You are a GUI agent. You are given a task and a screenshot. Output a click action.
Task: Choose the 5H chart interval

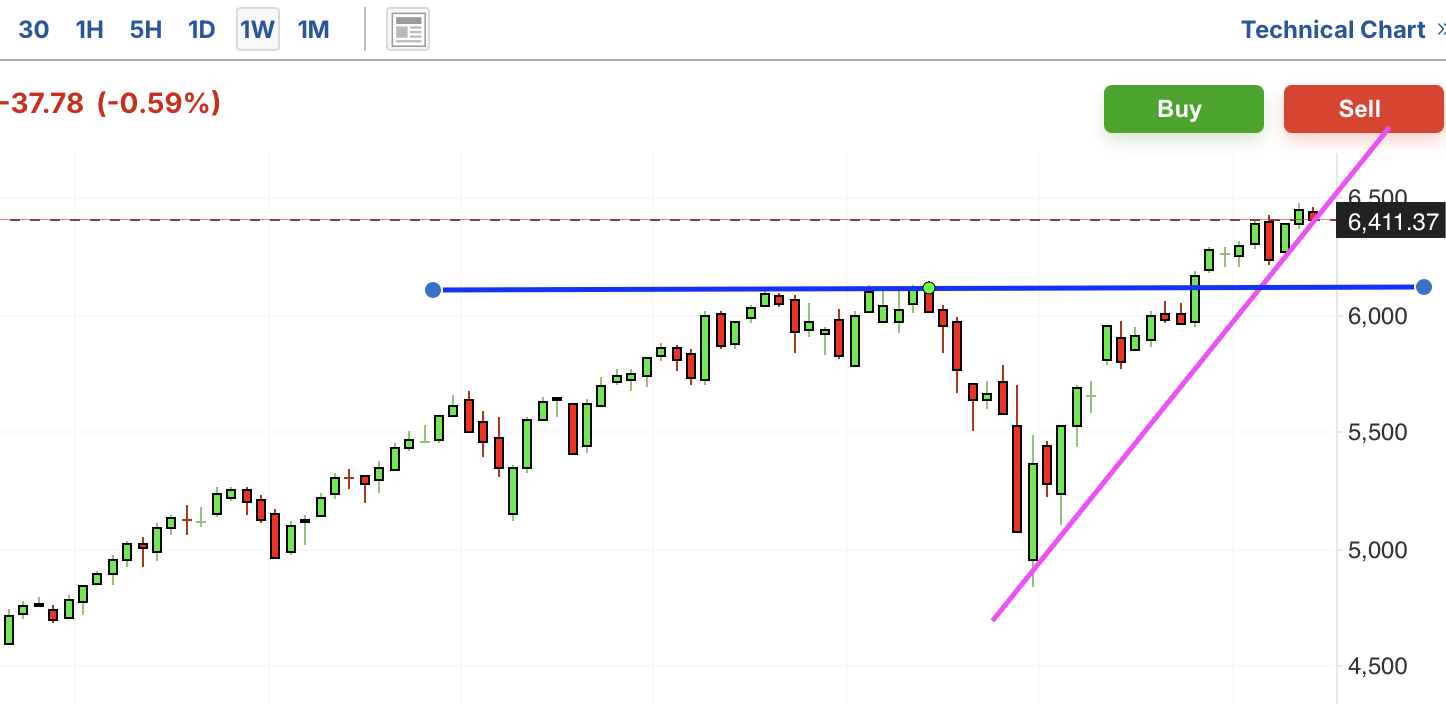pyautogui.click(x=146, y=30)
